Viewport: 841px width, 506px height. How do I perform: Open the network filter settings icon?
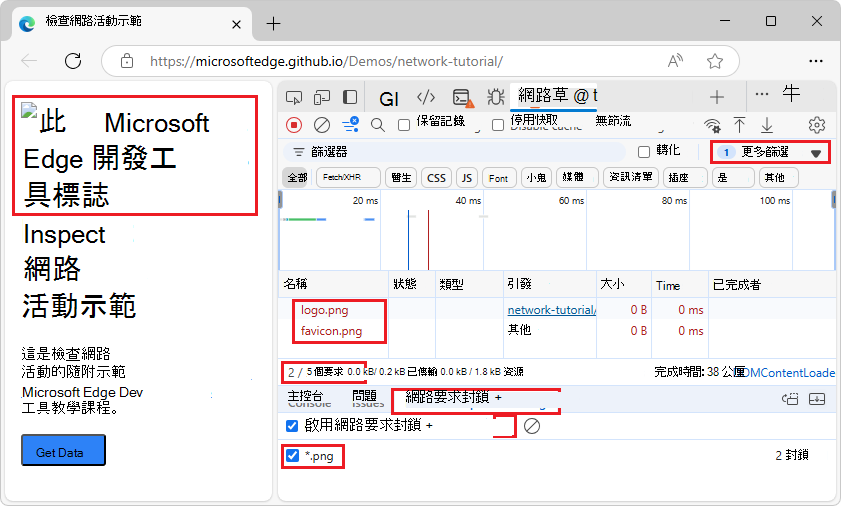[x=351, y=124]
